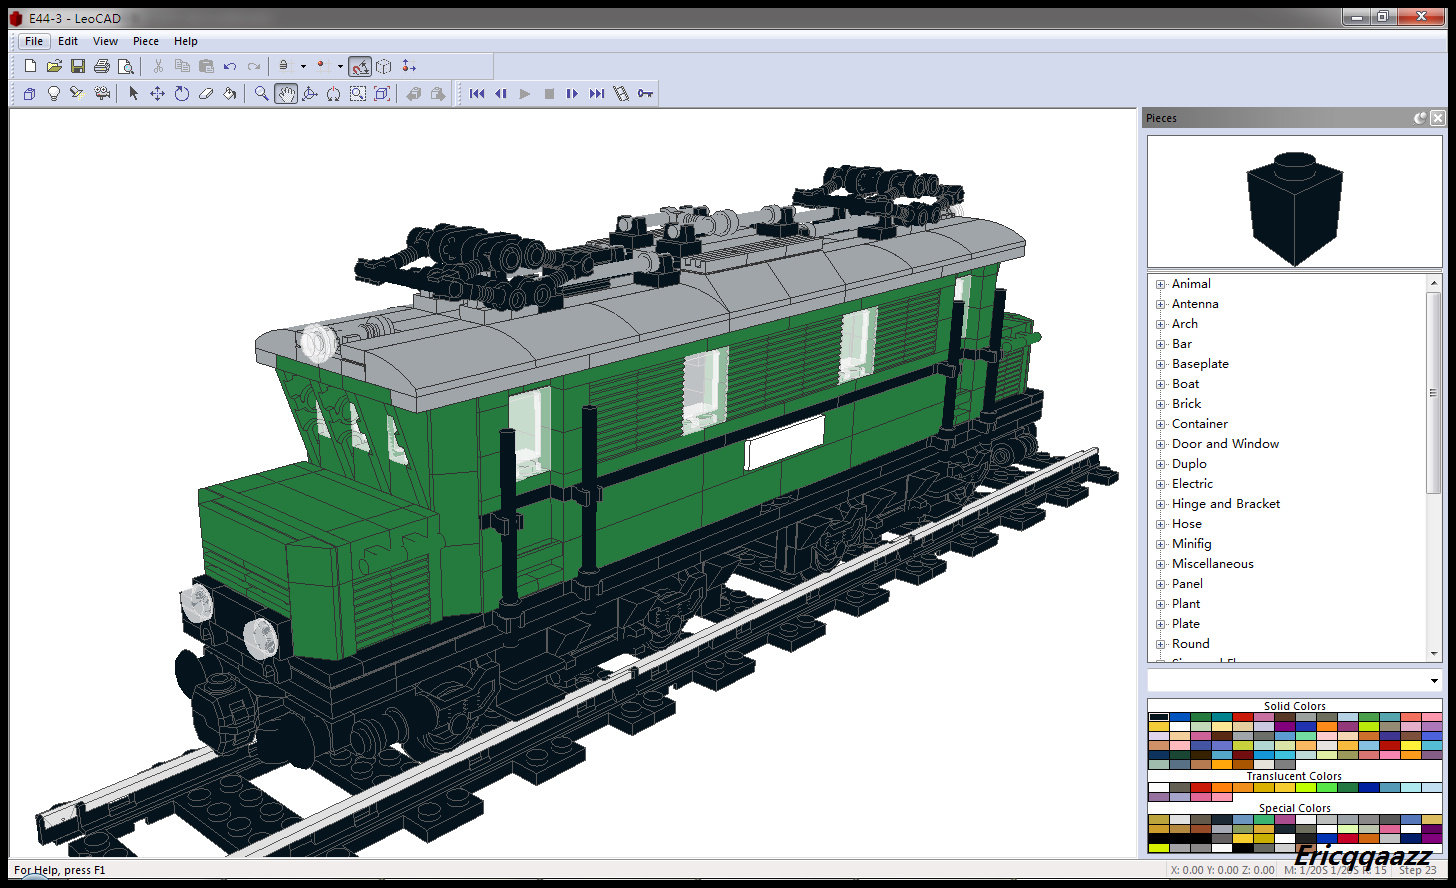Image resolution: width=1456 pixels, height=888 pixels.
Task: Add a new light to the scene
Action: 53,93
